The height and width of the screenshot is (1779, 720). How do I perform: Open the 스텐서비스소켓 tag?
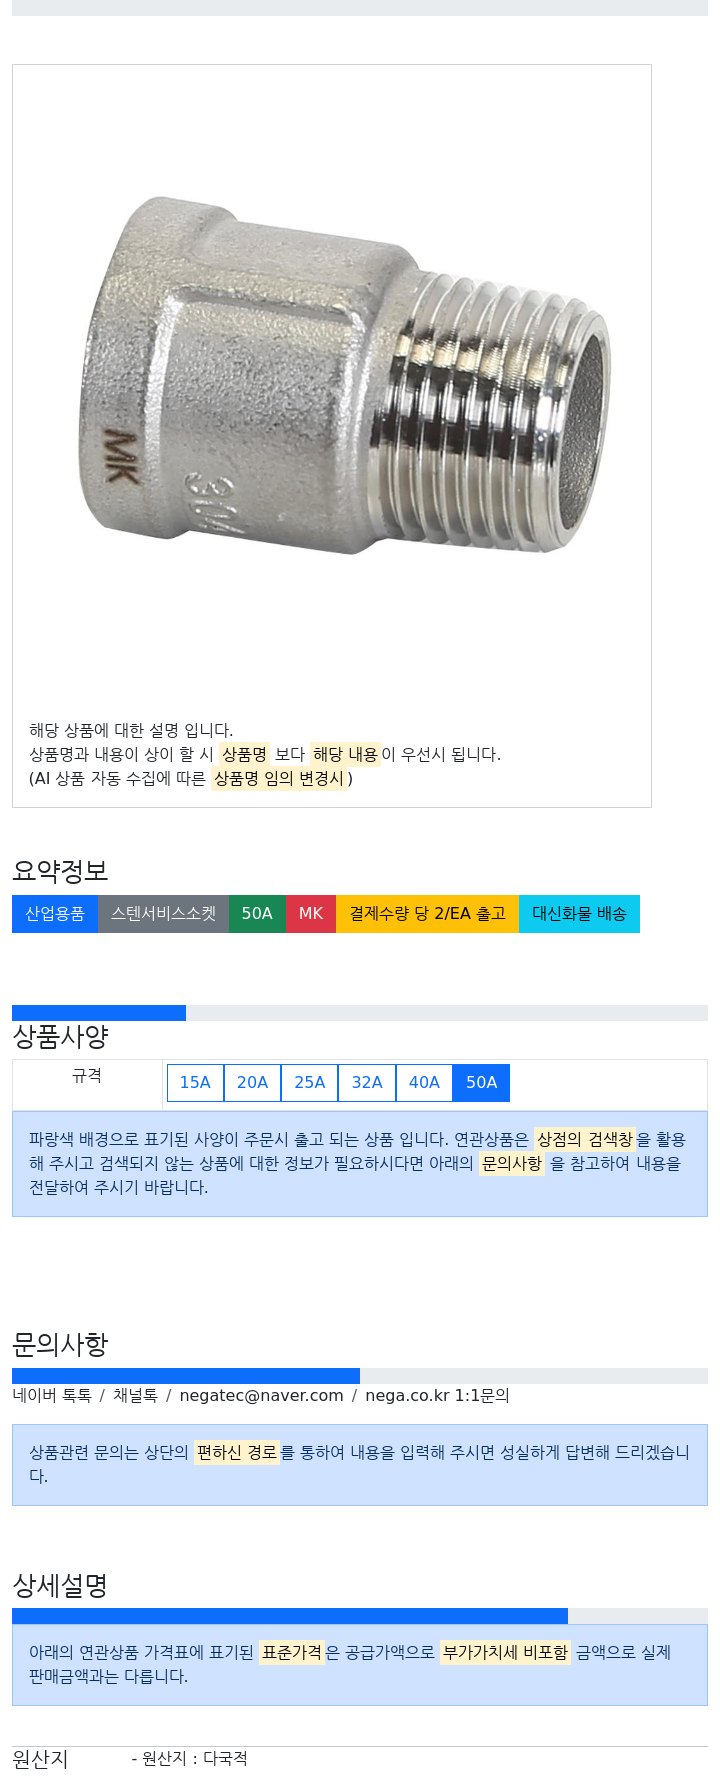click(x=163, y=914)
